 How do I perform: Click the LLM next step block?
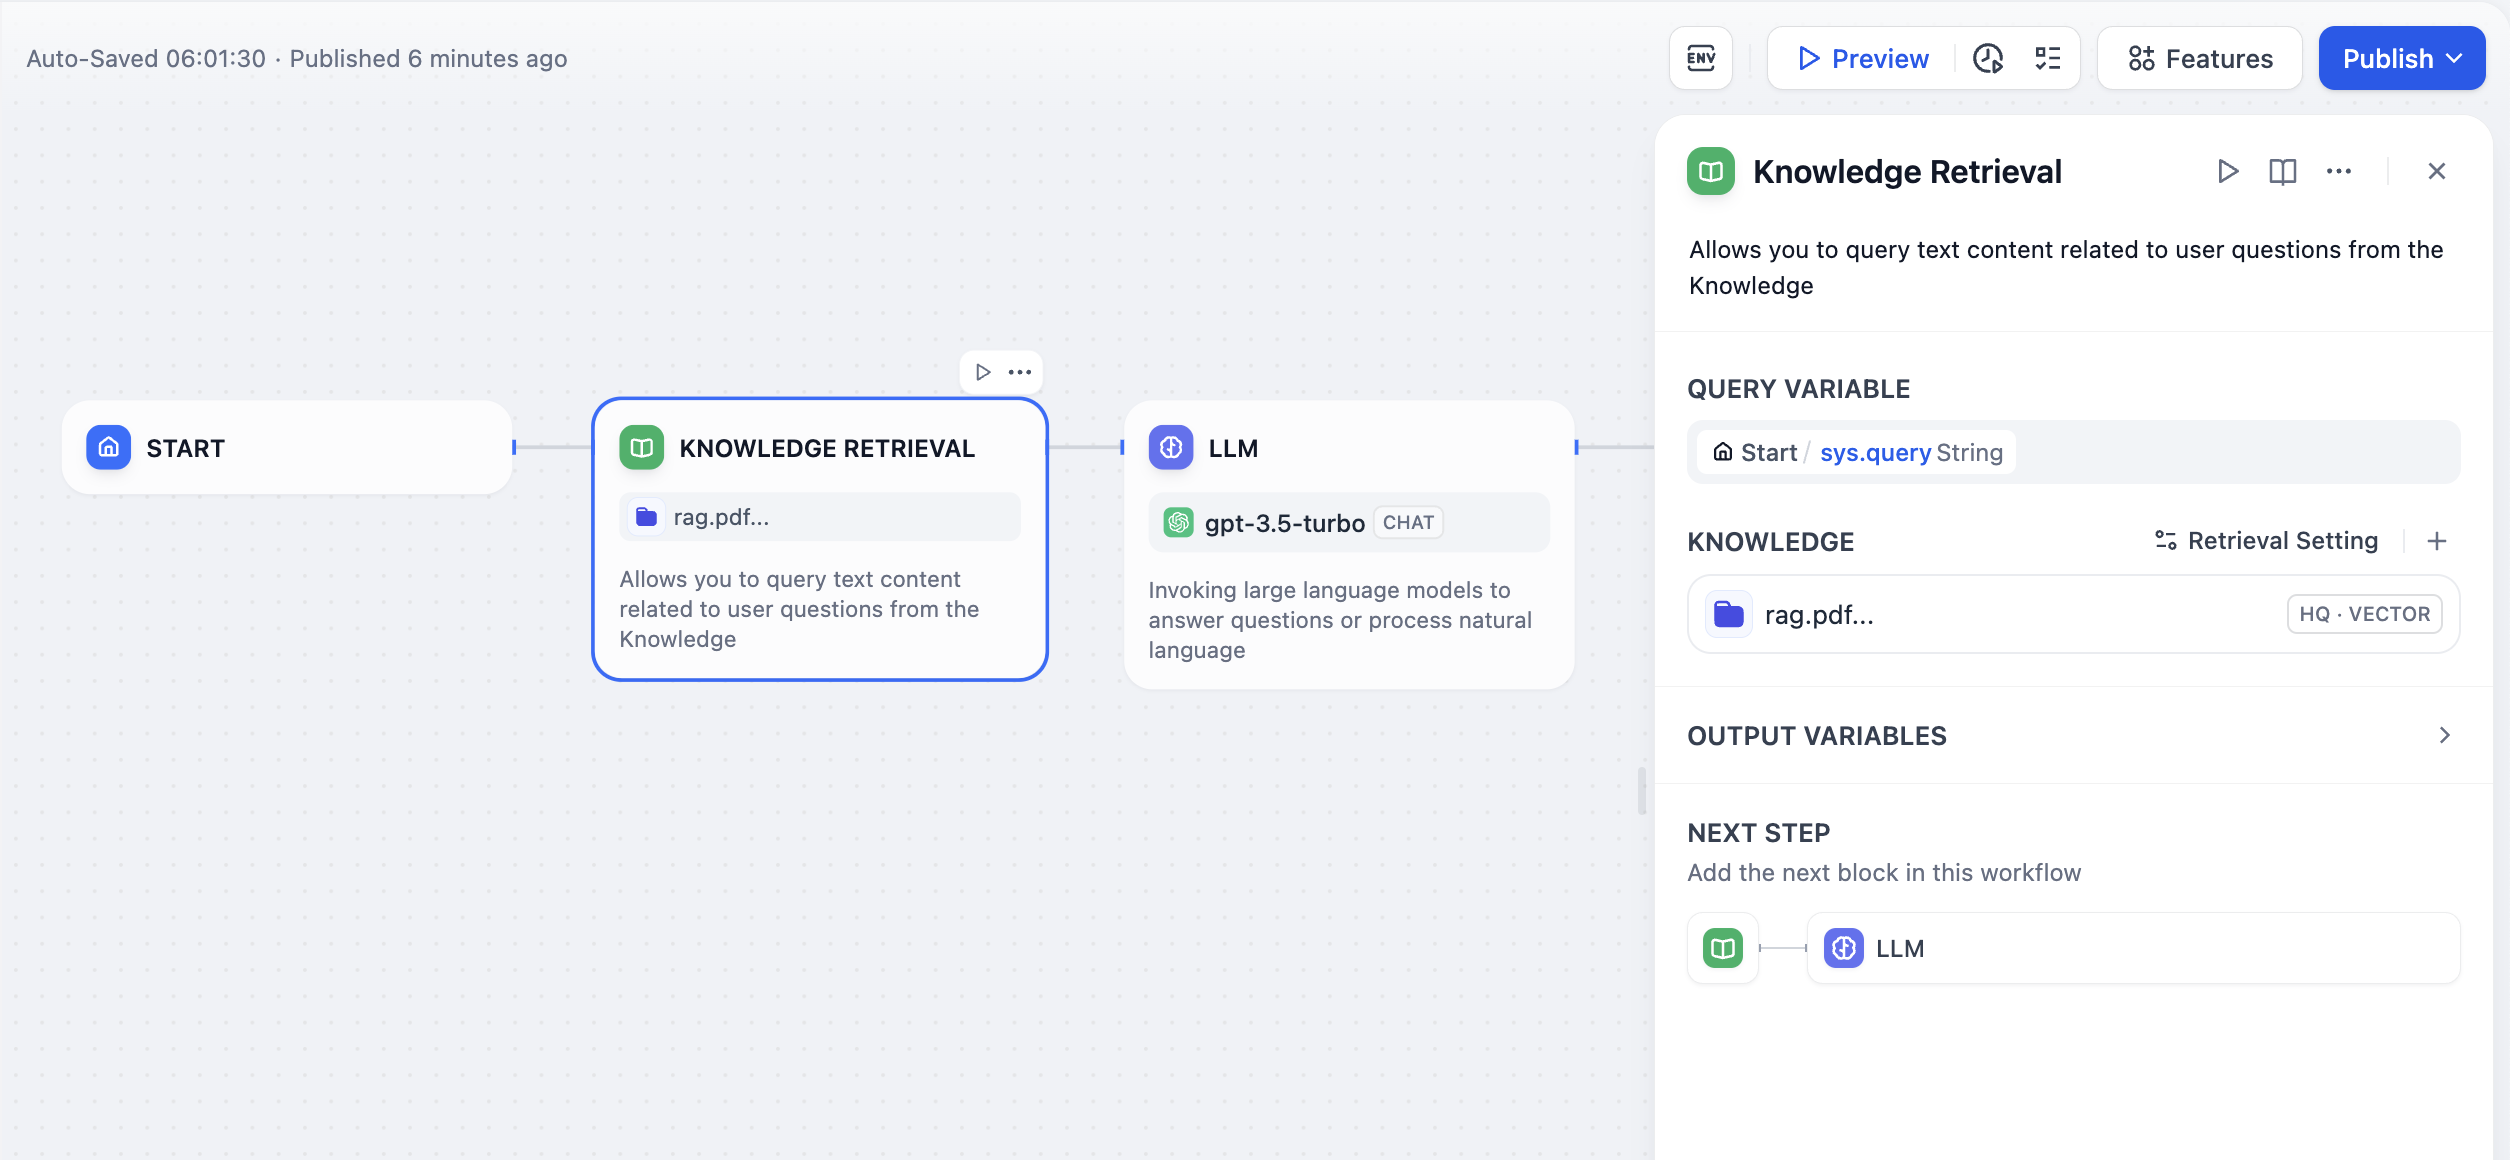2132,948
